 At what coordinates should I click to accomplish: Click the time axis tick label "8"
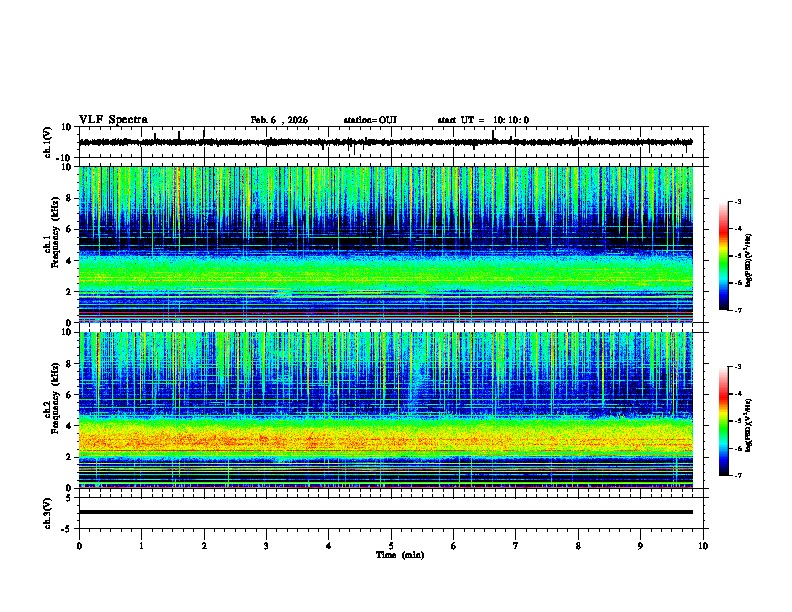(578, 546)
